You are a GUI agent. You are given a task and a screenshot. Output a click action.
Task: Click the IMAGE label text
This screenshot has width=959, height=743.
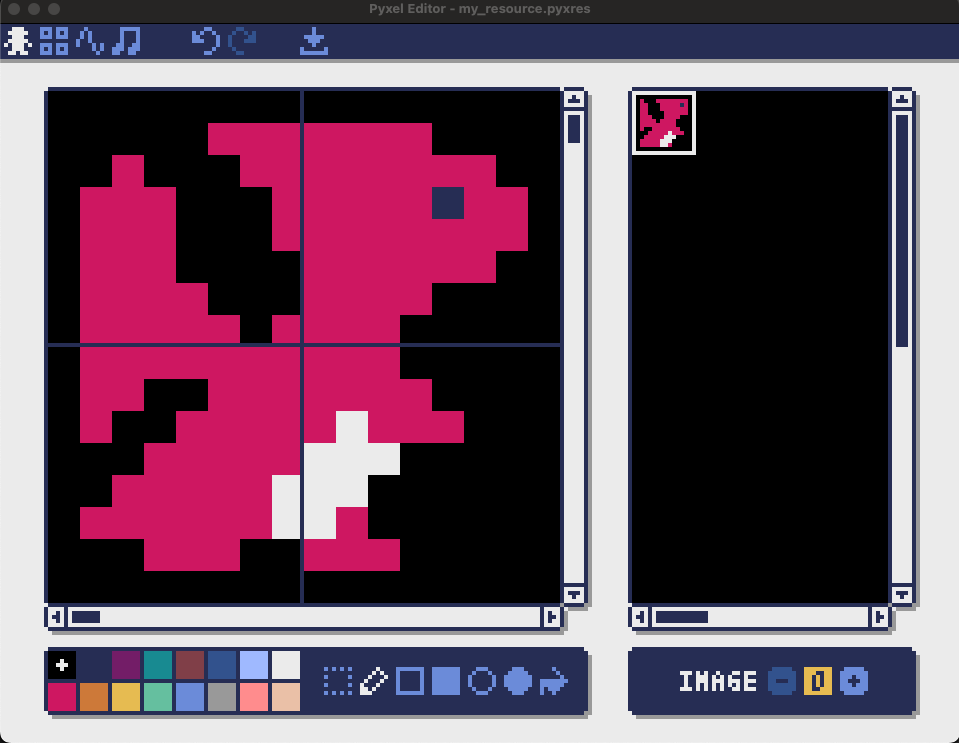[718, 681]
